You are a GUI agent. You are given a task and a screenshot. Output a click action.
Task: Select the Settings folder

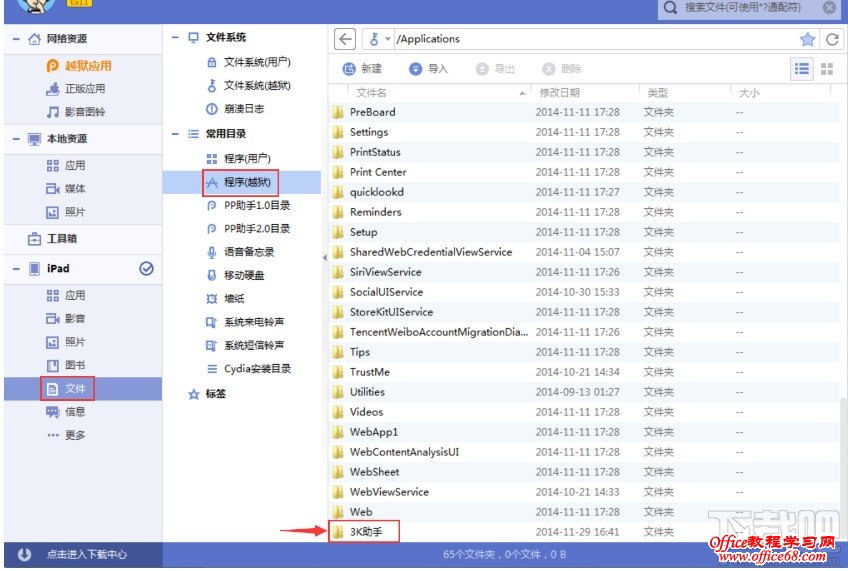pyautogui.click(x=583, y=132)
